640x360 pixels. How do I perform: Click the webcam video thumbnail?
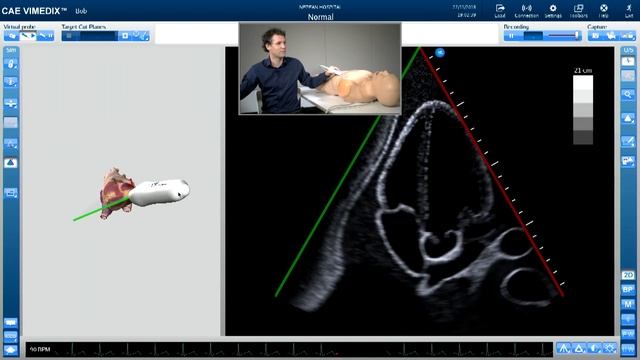[x=320, y=69]
